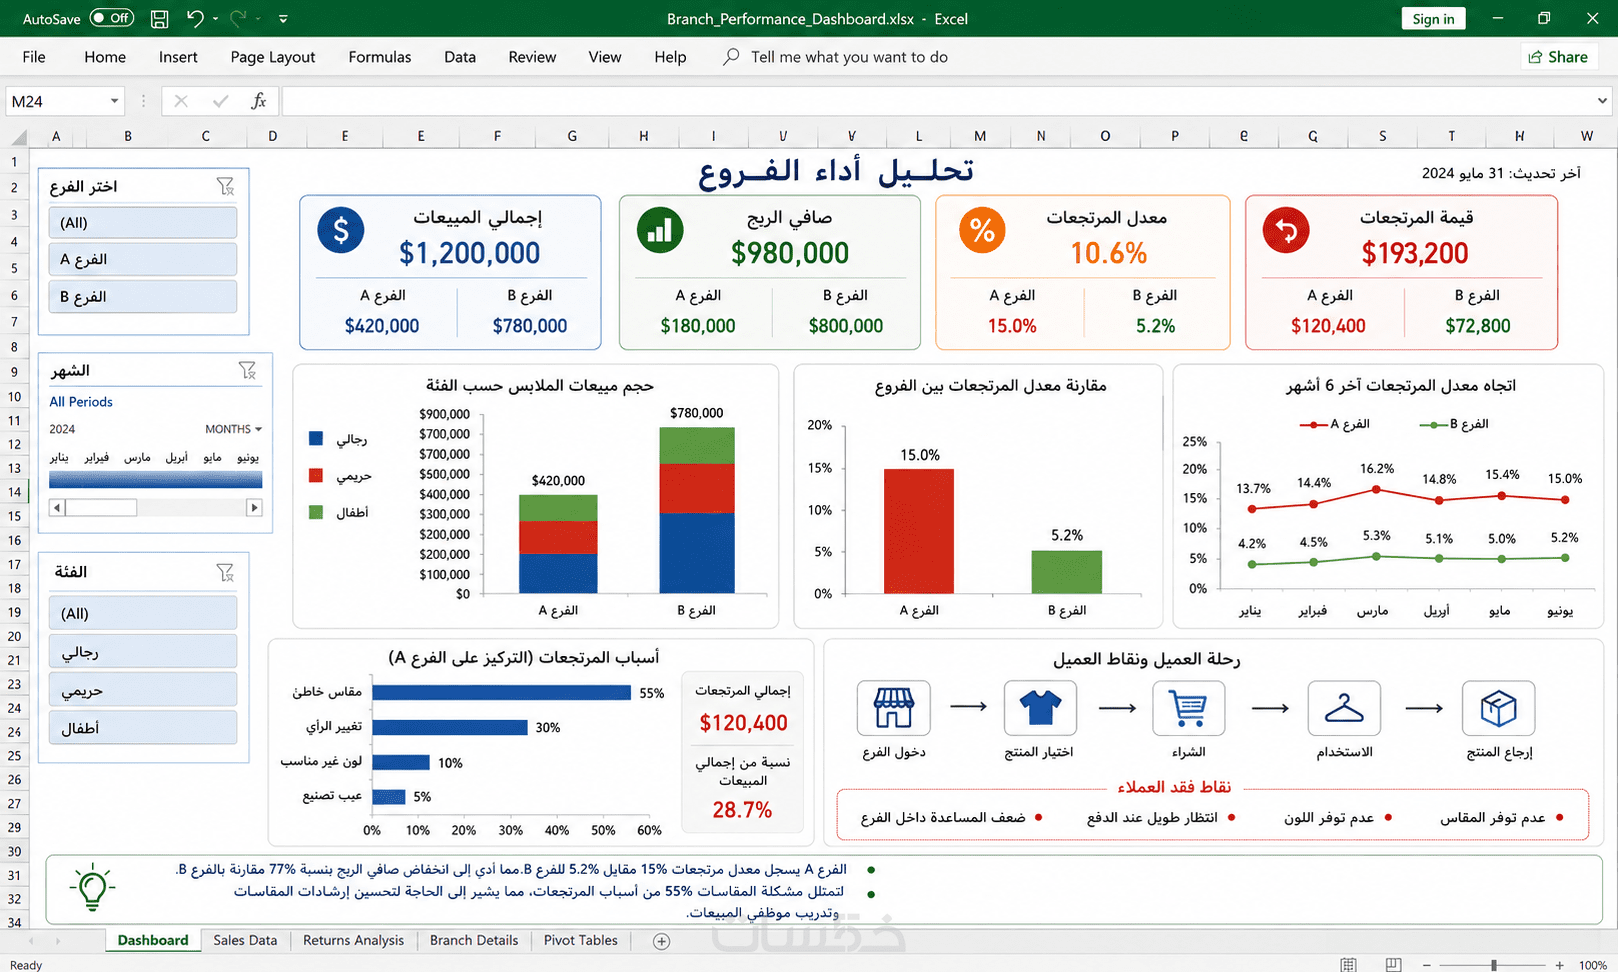Click the insert function fx icon

(259, 101)
